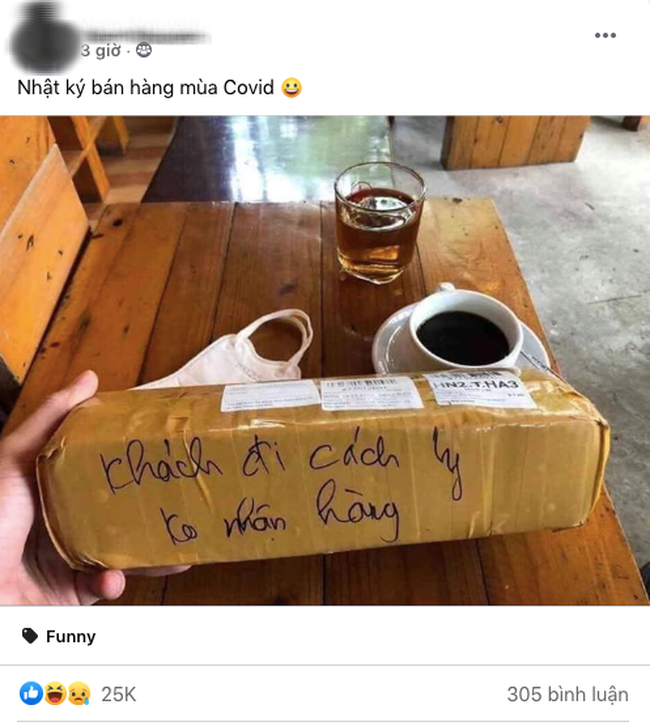Open the 305 bình luận comments link
Image resolution: width=650 pixels, height=726 pixels.
point(568,694)
